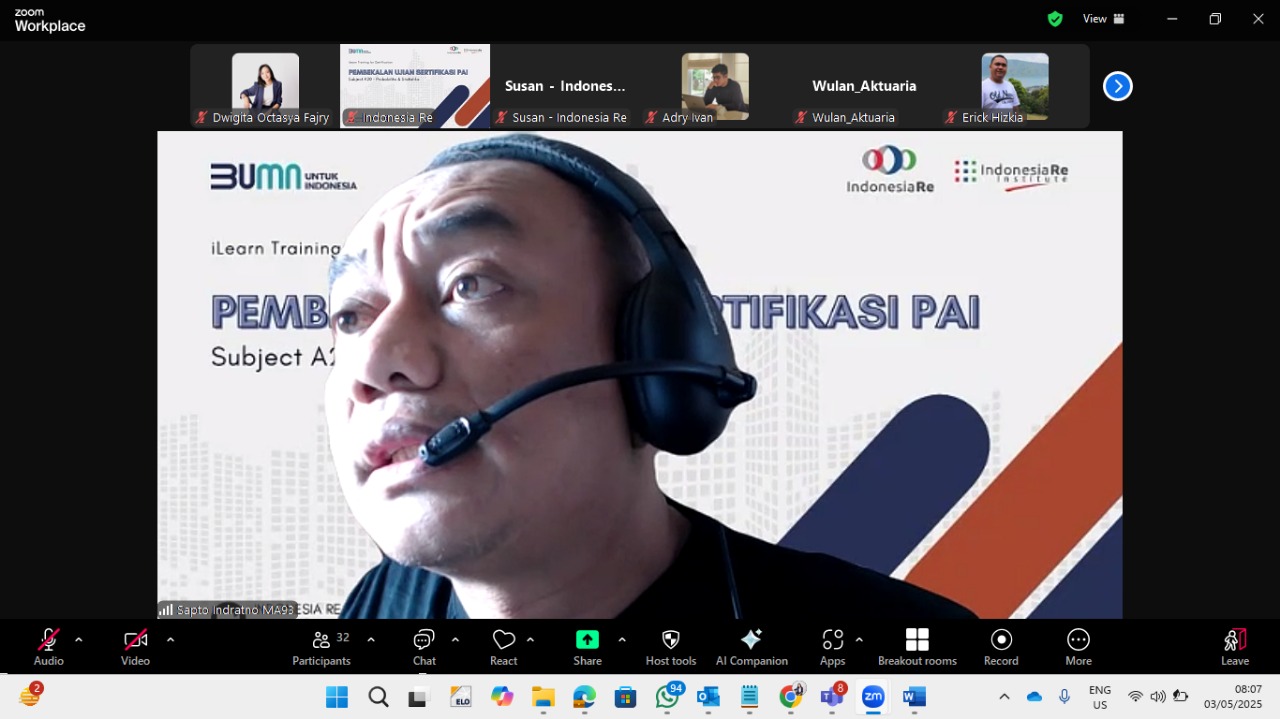This screenshot has width=1280, height=719.
Task: Open the React emoji menu
Action: click(504, 647)
